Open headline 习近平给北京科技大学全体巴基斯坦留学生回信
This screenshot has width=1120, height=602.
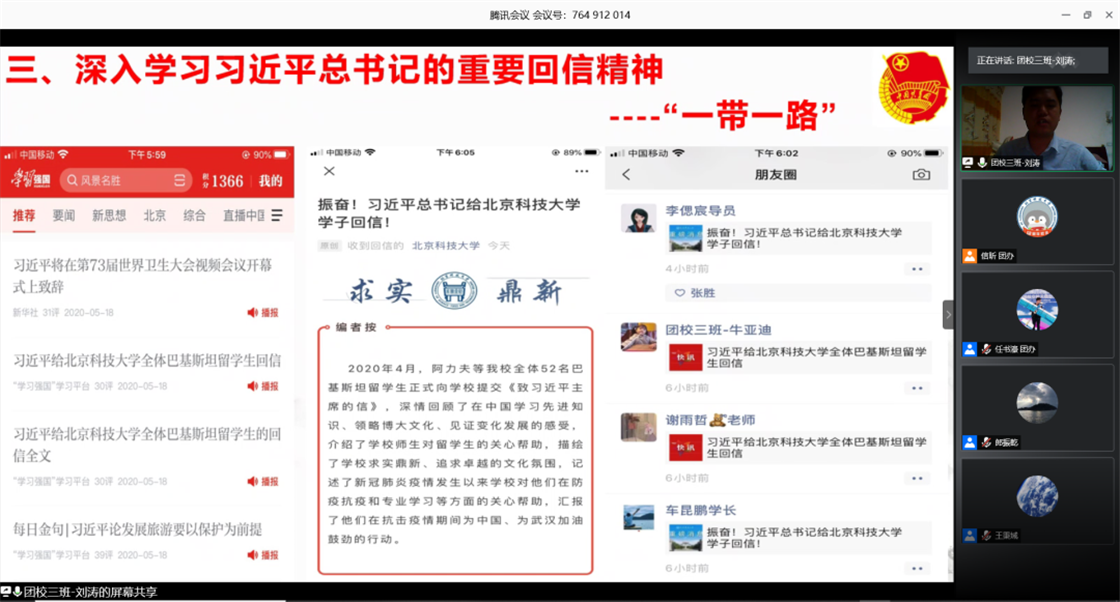tap(146, 361)
